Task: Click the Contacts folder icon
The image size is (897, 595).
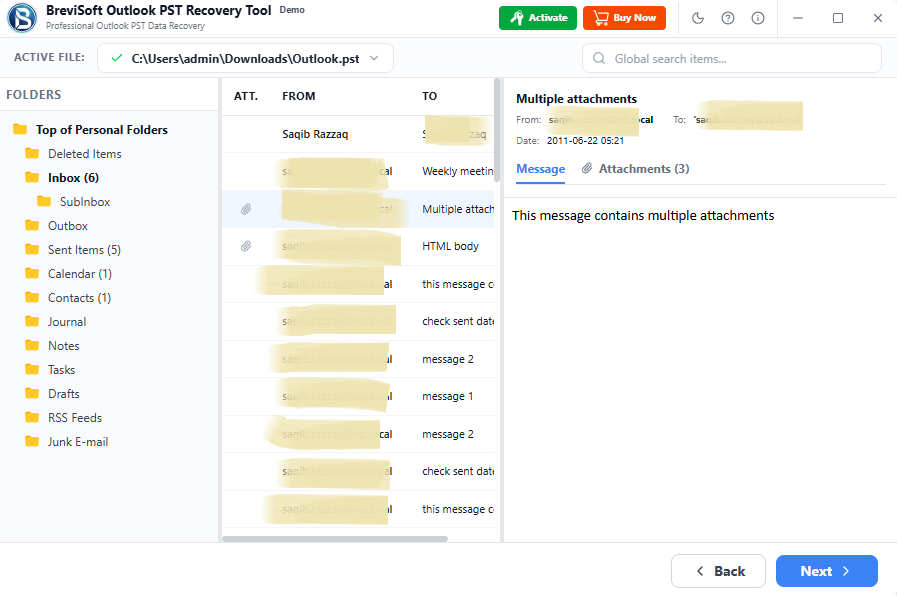Action: pyautogui.click(x=32, y=298)
